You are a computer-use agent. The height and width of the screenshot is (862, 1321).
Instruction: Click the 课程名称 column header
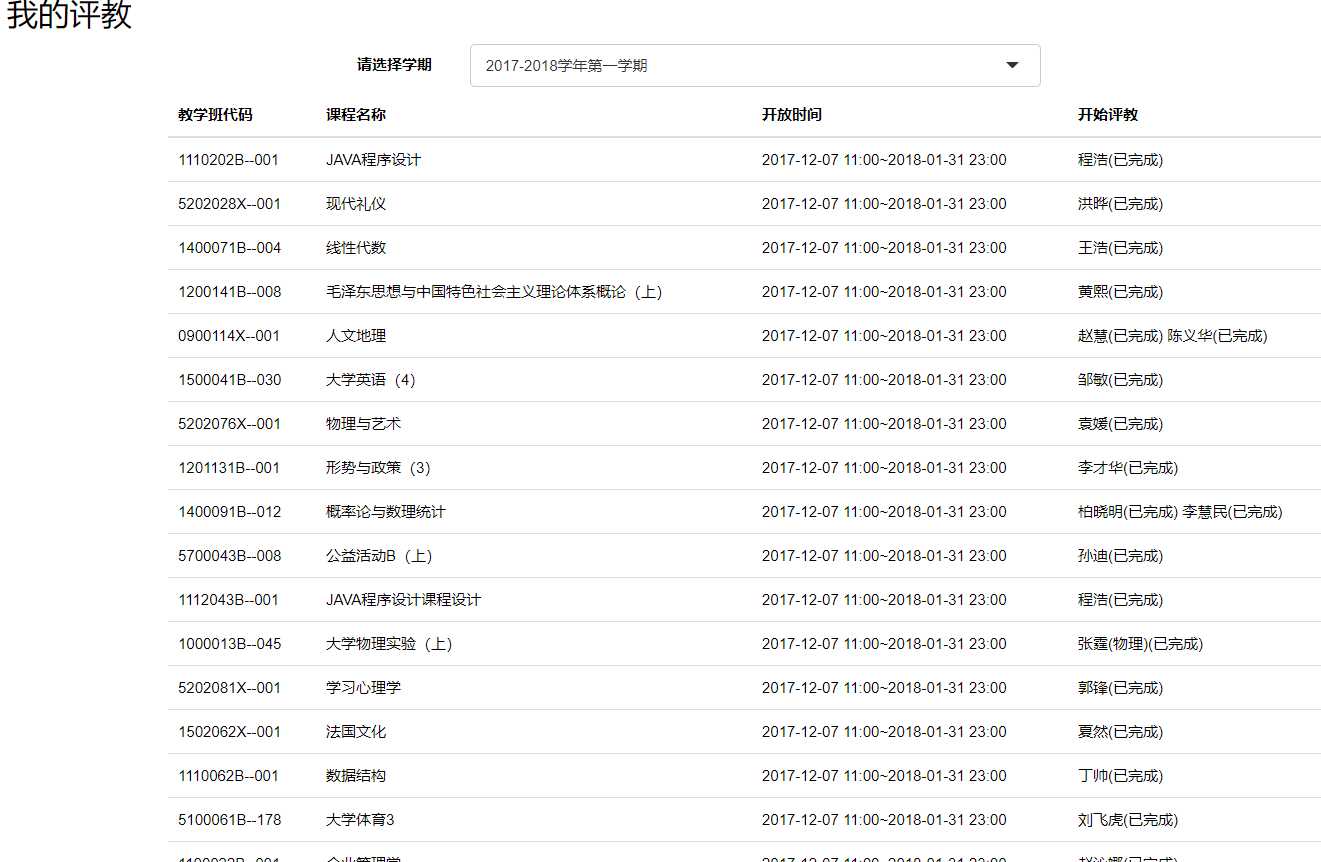[x=354, y=114]
